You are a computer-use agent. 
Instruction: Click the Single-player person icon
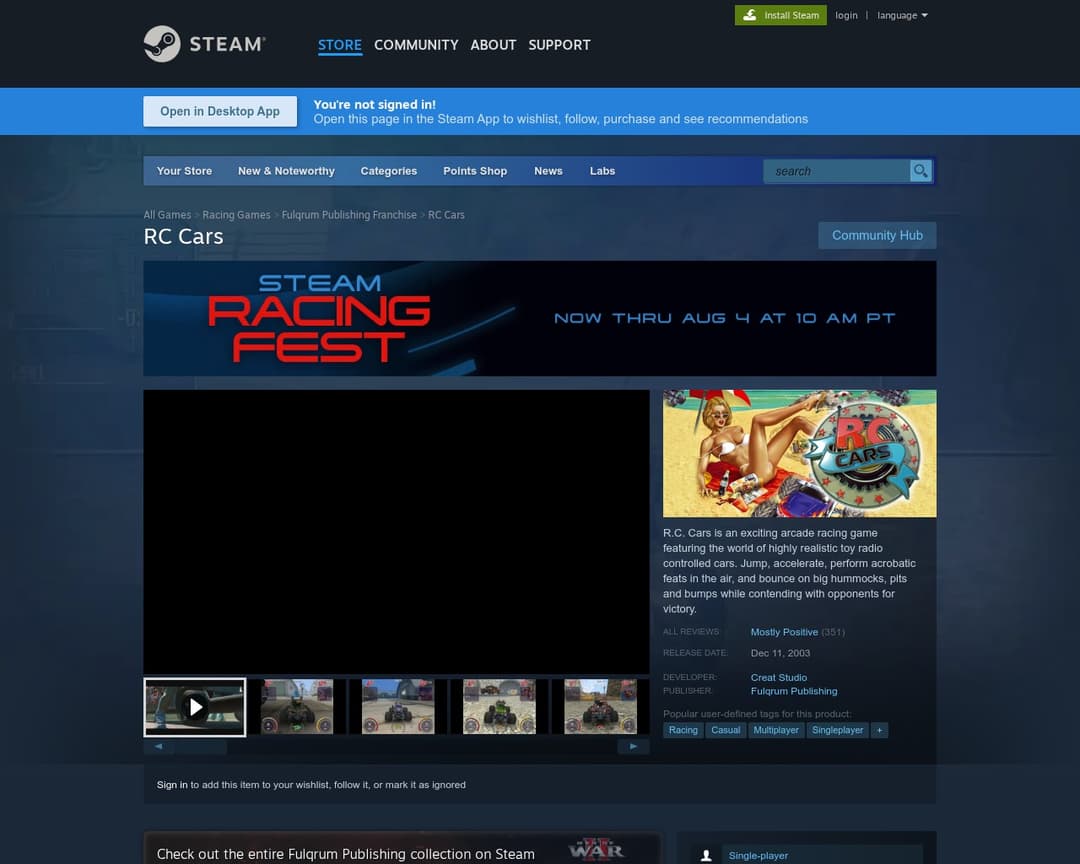coord(706,855)
